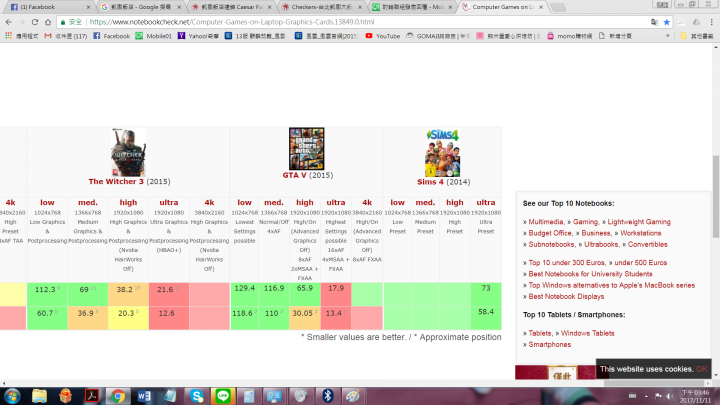Open Top 10 under 300 Euros link
Screen dimensions: 720x405
[567, 263]
